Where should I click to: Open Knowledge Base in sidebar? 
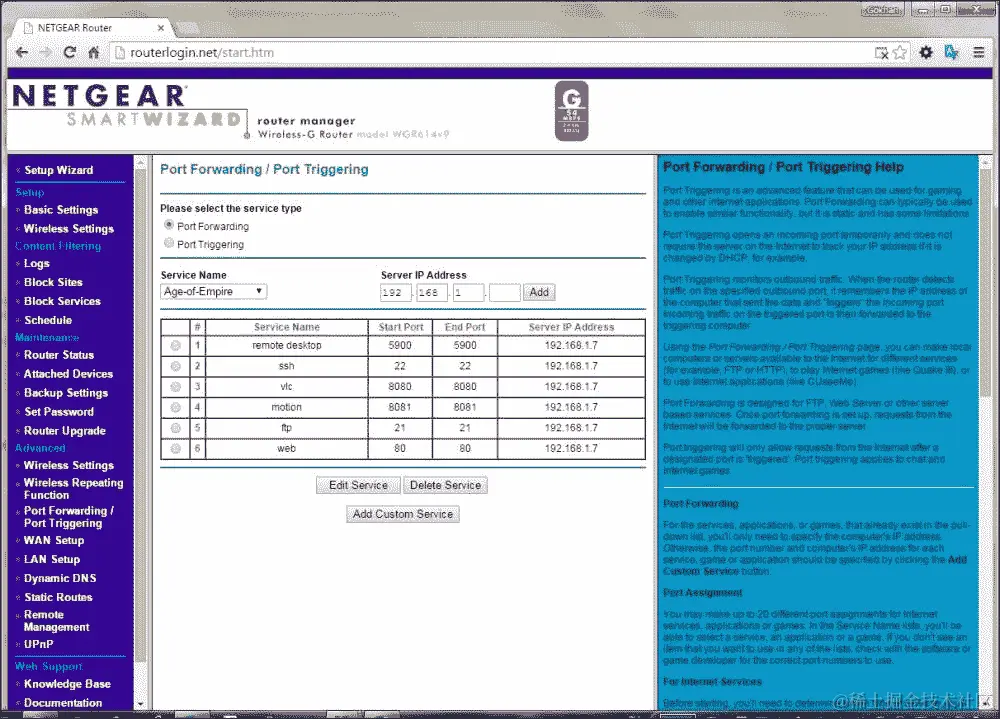pyautogui.click(x=68, y=684)
